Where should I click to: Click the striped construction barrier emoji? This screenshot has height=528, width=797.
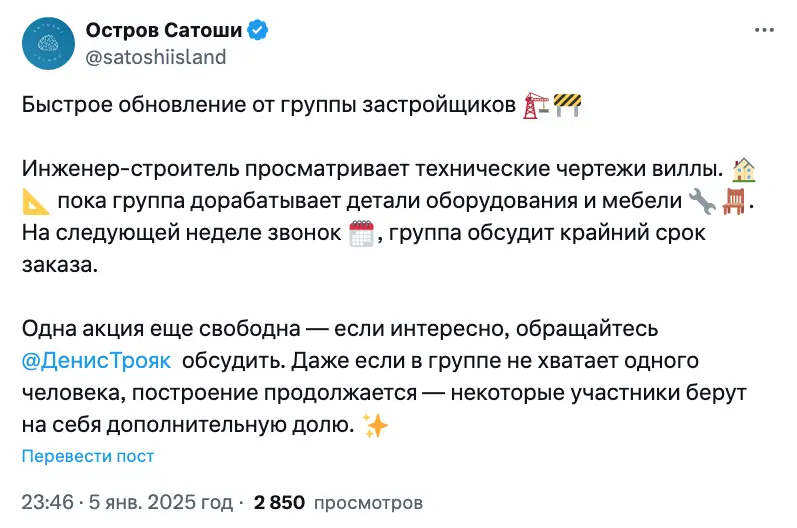click(567, 106)
